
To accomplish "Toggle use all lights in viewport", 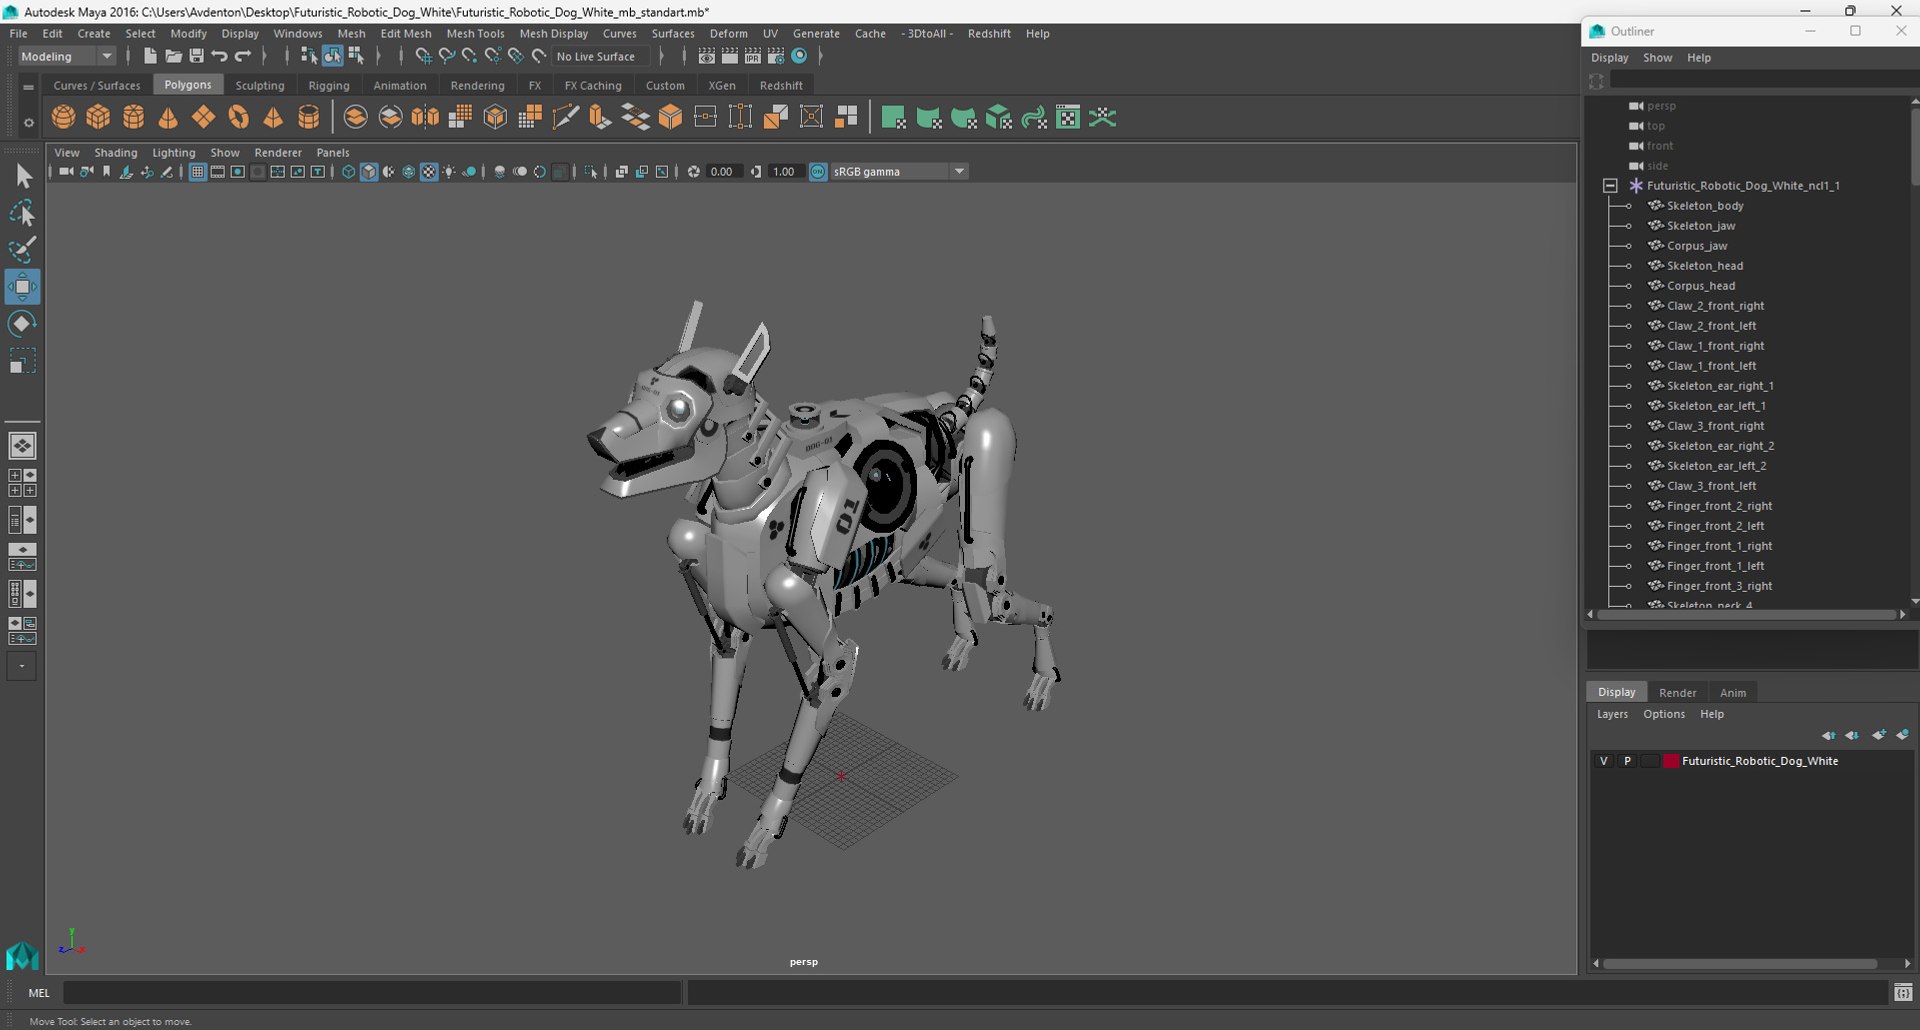I will tap(449, 172).
